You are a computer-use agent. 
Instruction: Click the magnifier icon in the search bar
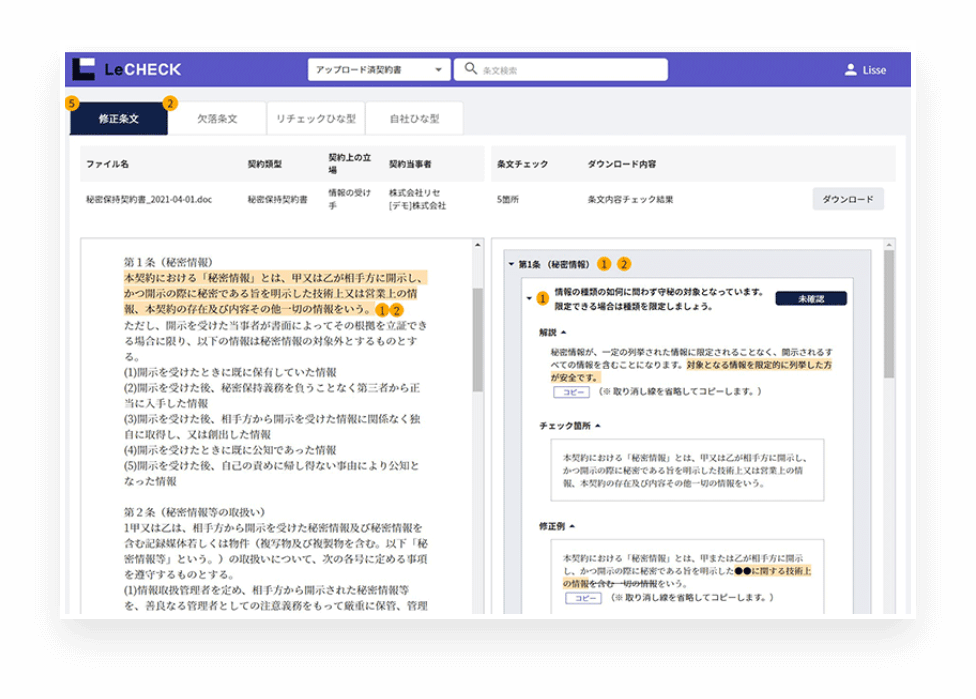pyautogui.click(x=468, y=69)
